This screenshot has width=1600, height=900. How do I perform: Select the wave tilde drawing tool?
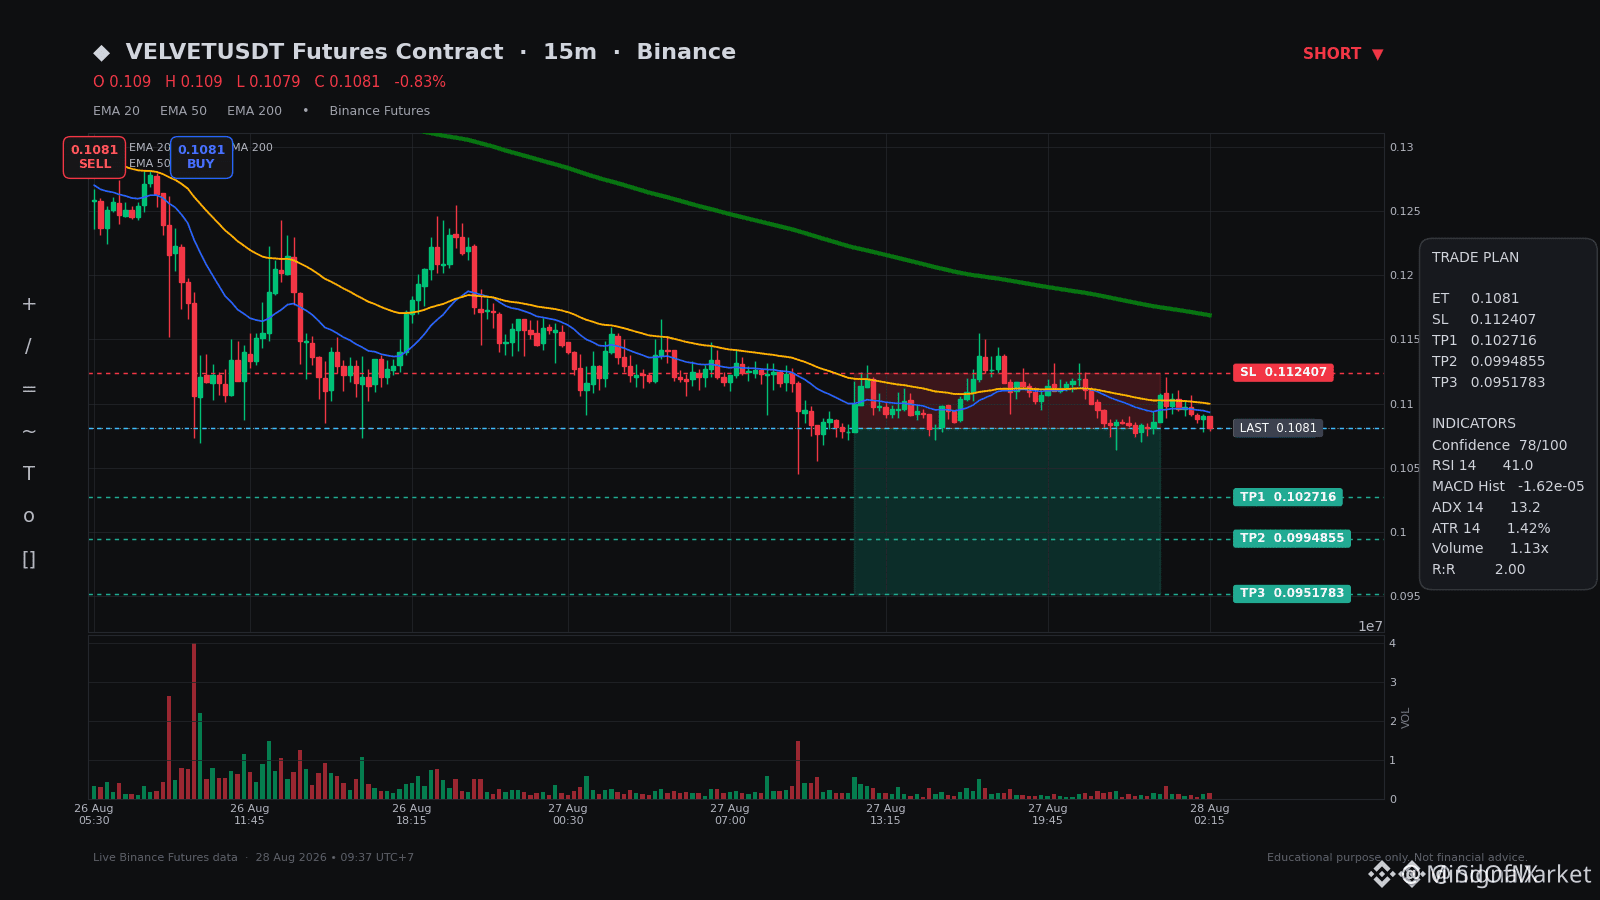(29, 431)
